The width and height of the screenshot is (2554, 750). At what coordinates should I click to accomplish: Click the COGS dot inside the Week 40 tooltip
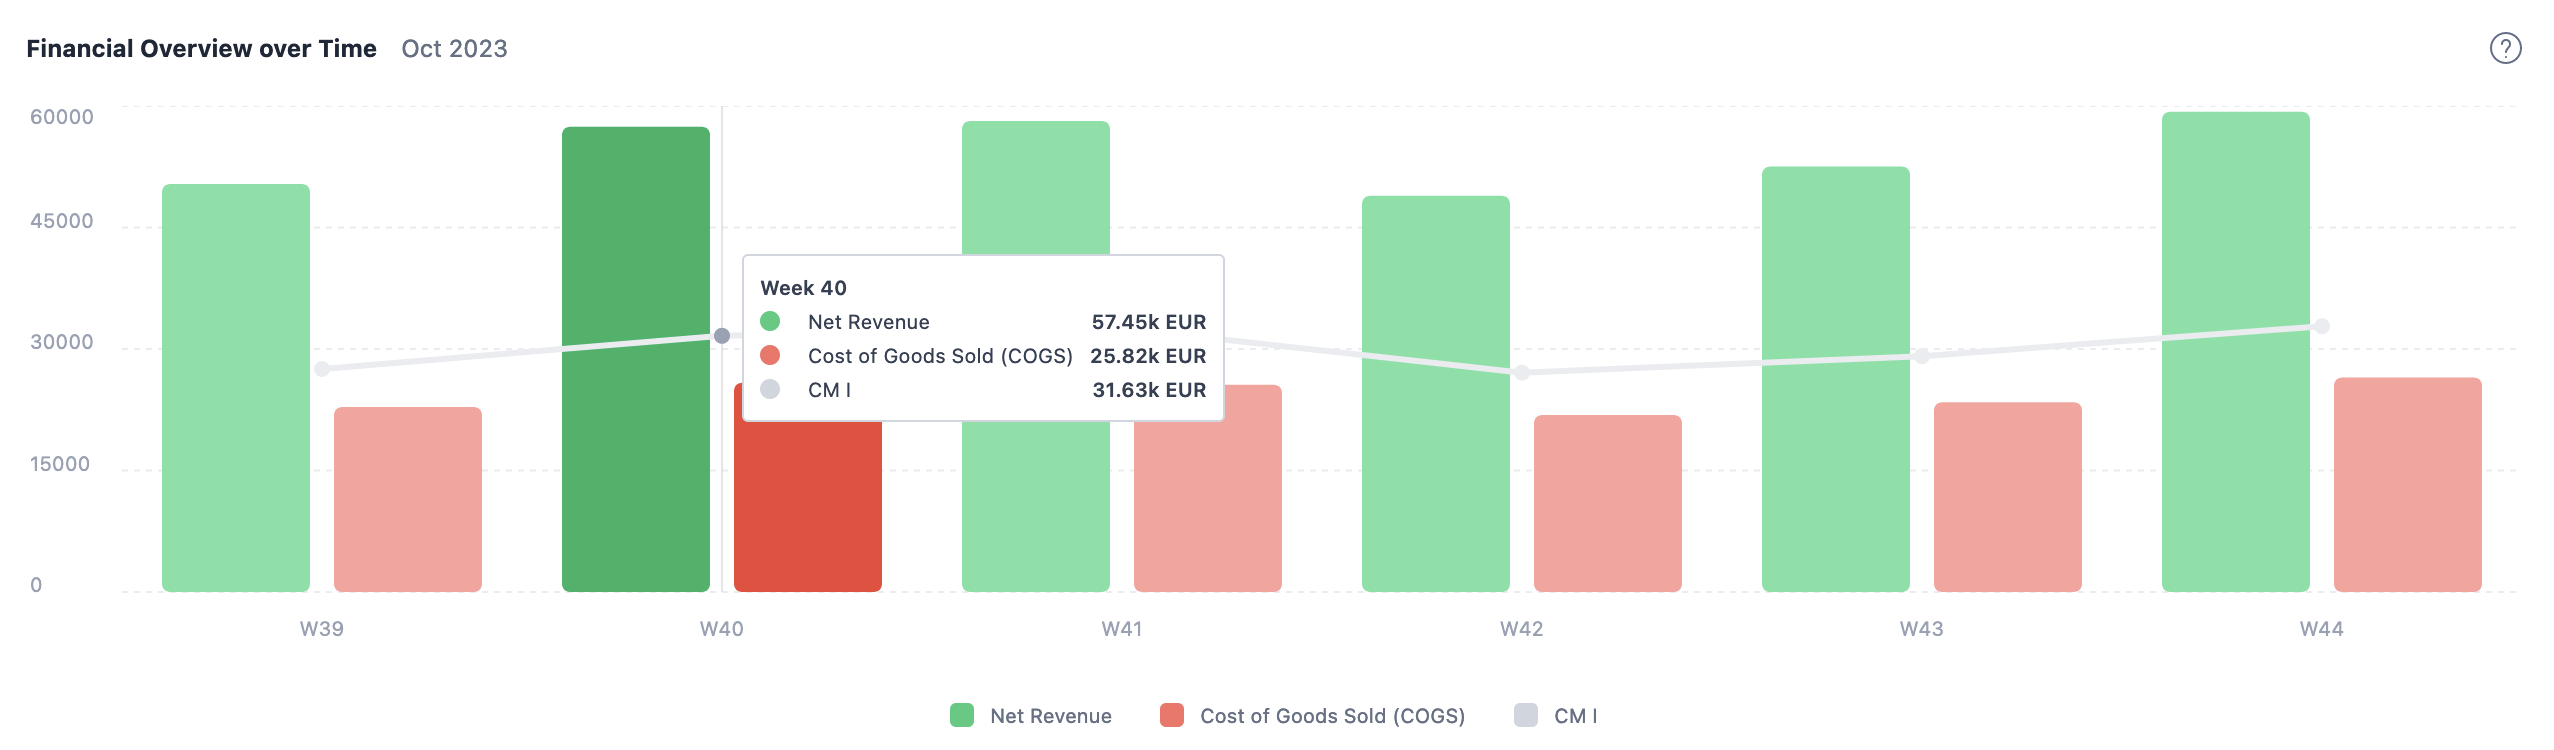(x=772, y=355)
